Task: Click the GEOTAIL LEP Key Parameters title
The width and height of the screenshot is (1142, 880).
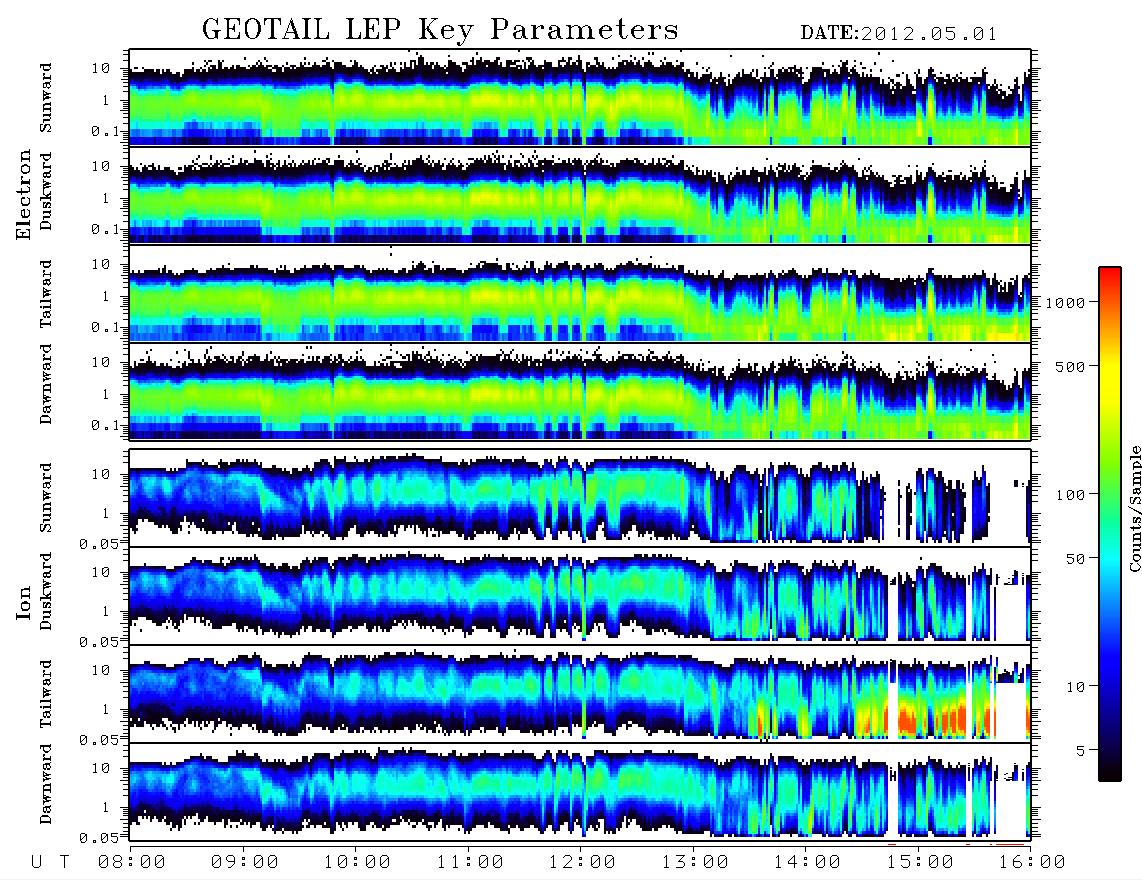Action: [440, 30]
